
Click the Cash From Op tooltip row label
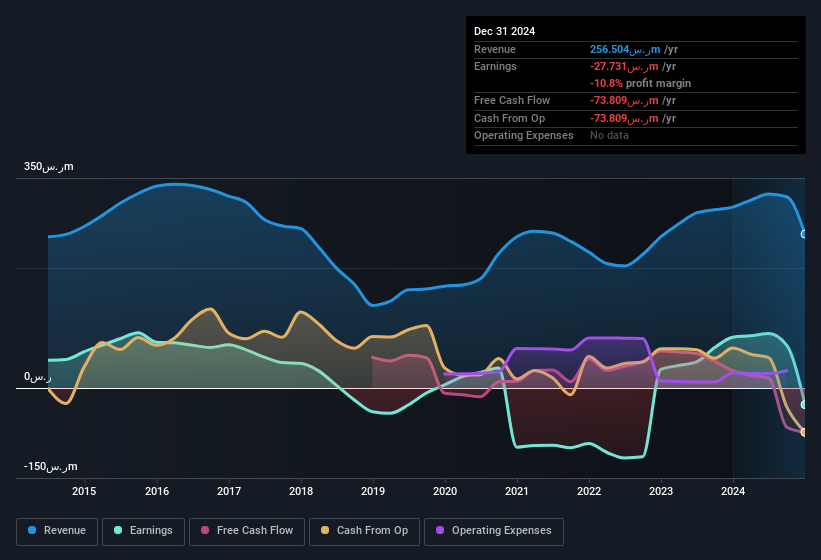click(x=509, y=118)
